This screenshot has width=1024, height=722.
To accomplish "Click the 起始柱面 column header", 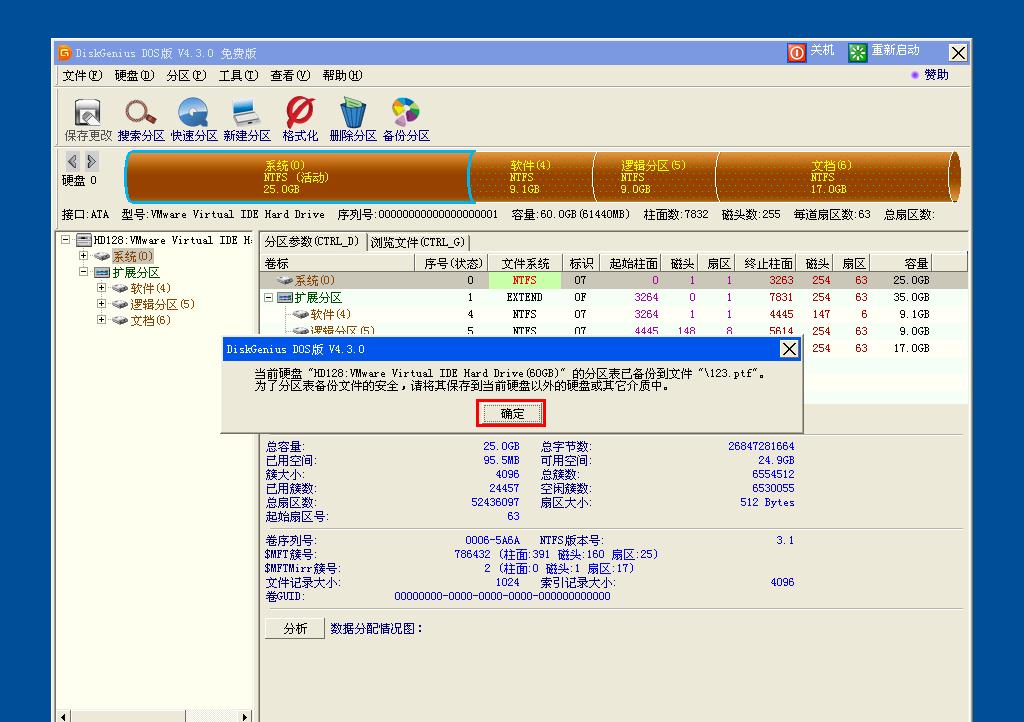I will [x=632, y=263].
